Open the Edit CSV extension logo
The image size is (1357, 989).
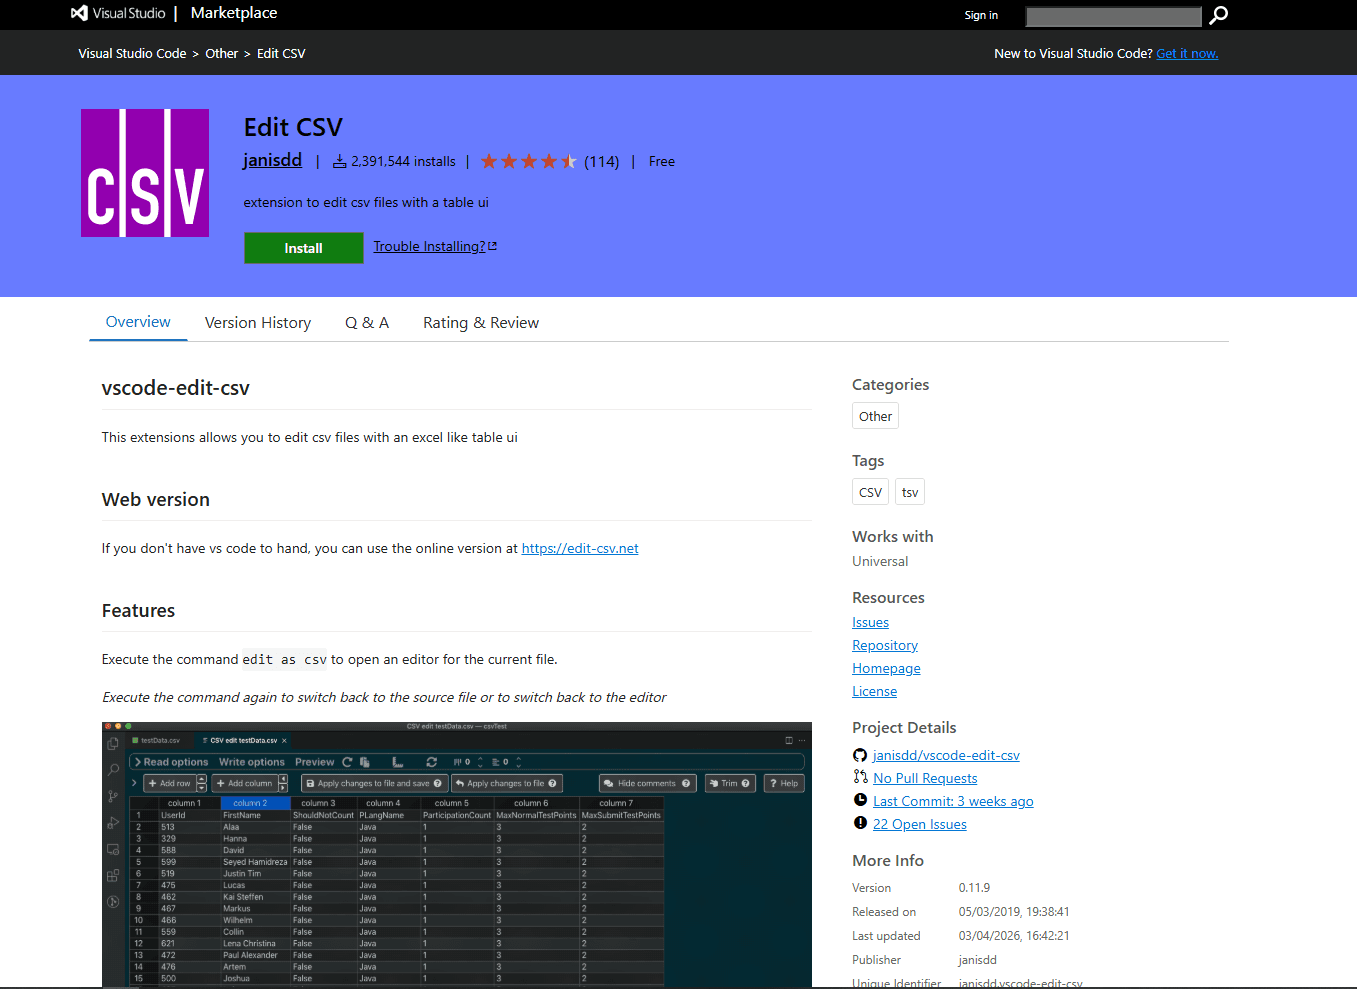(x=145, y=173)
